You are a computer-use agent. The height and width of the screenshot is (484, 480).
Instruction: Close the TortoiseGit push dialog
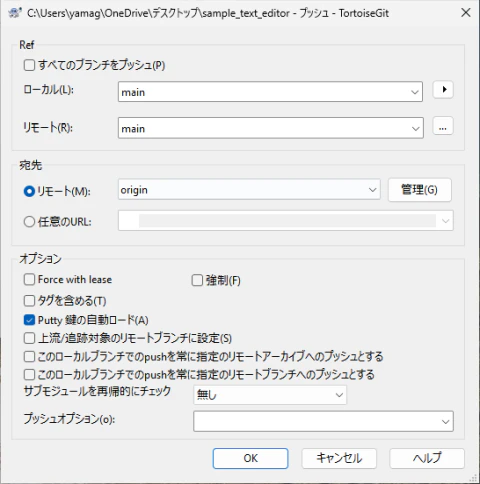coord(466,13)
